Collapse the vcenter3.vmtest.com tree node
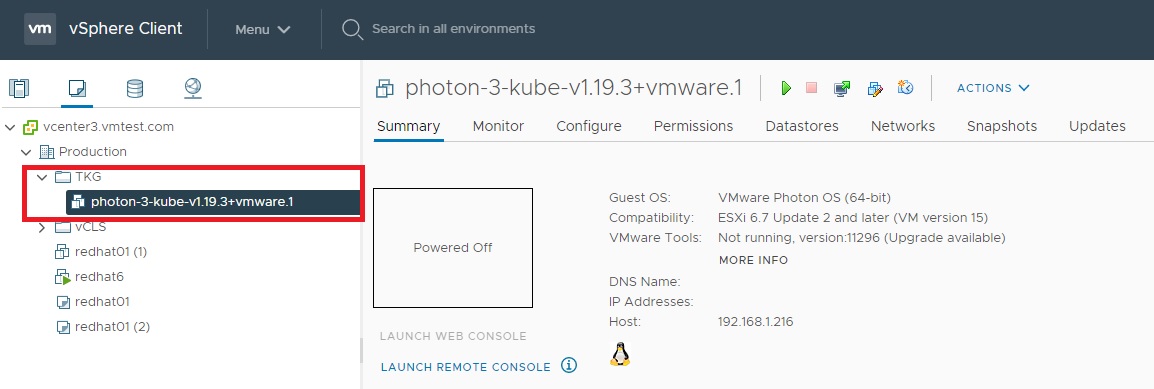This screenshot has width=1154, height=389. point(10,127)
